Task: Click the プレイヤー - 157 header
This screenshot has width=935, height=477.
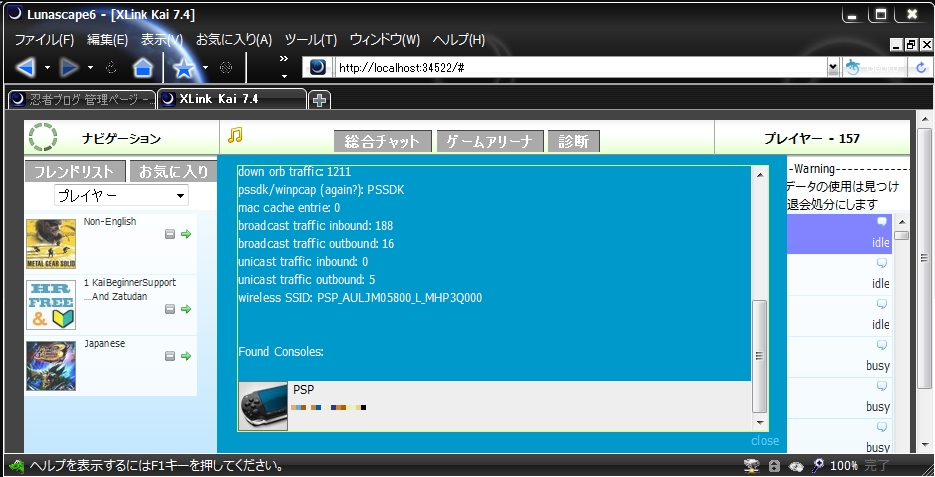Action: pyautogui.click(x=812, y=138)
